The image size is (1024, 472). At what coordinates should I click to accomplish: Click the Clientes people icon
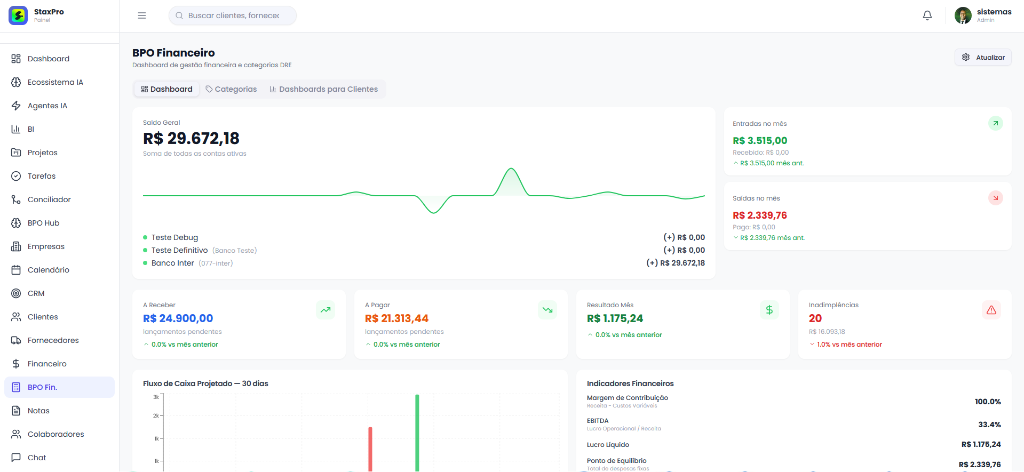coord(16,317)
